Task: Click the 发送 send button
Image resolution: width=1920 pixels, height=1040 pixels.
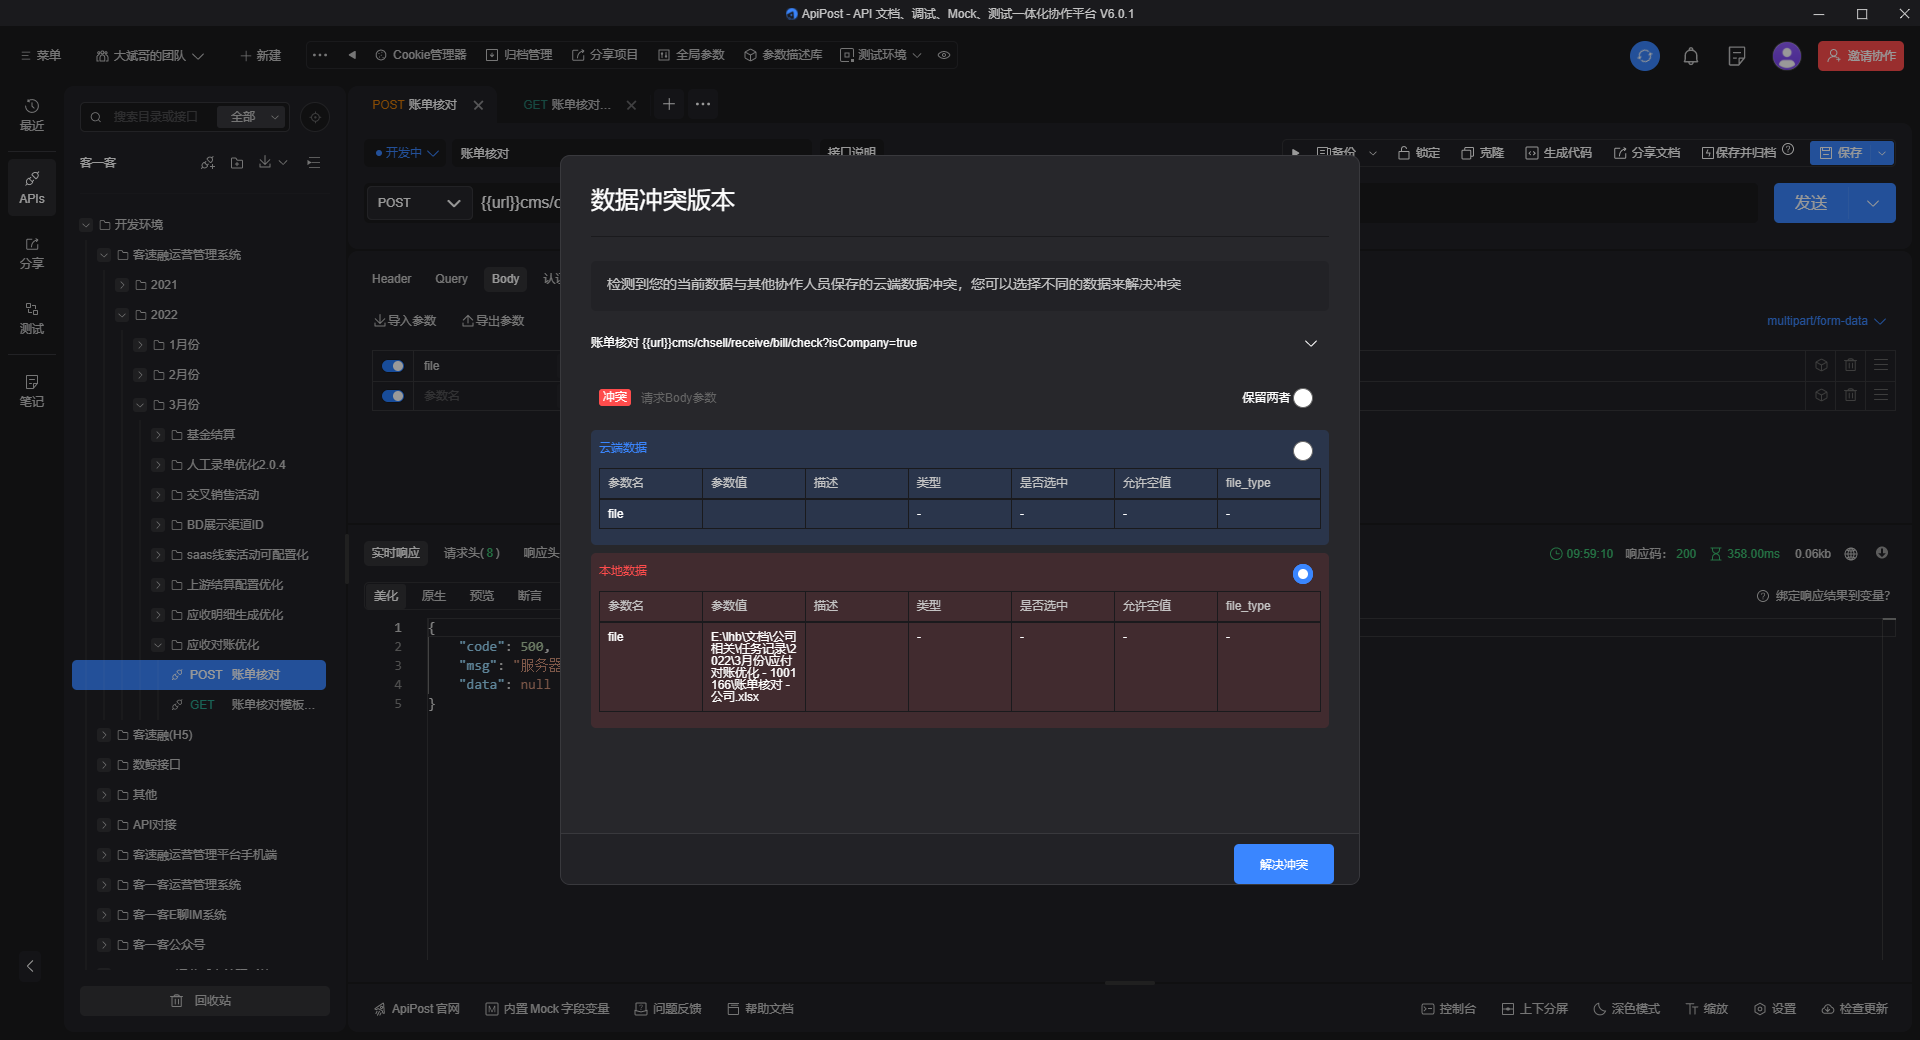Action: coord(1811,203)
